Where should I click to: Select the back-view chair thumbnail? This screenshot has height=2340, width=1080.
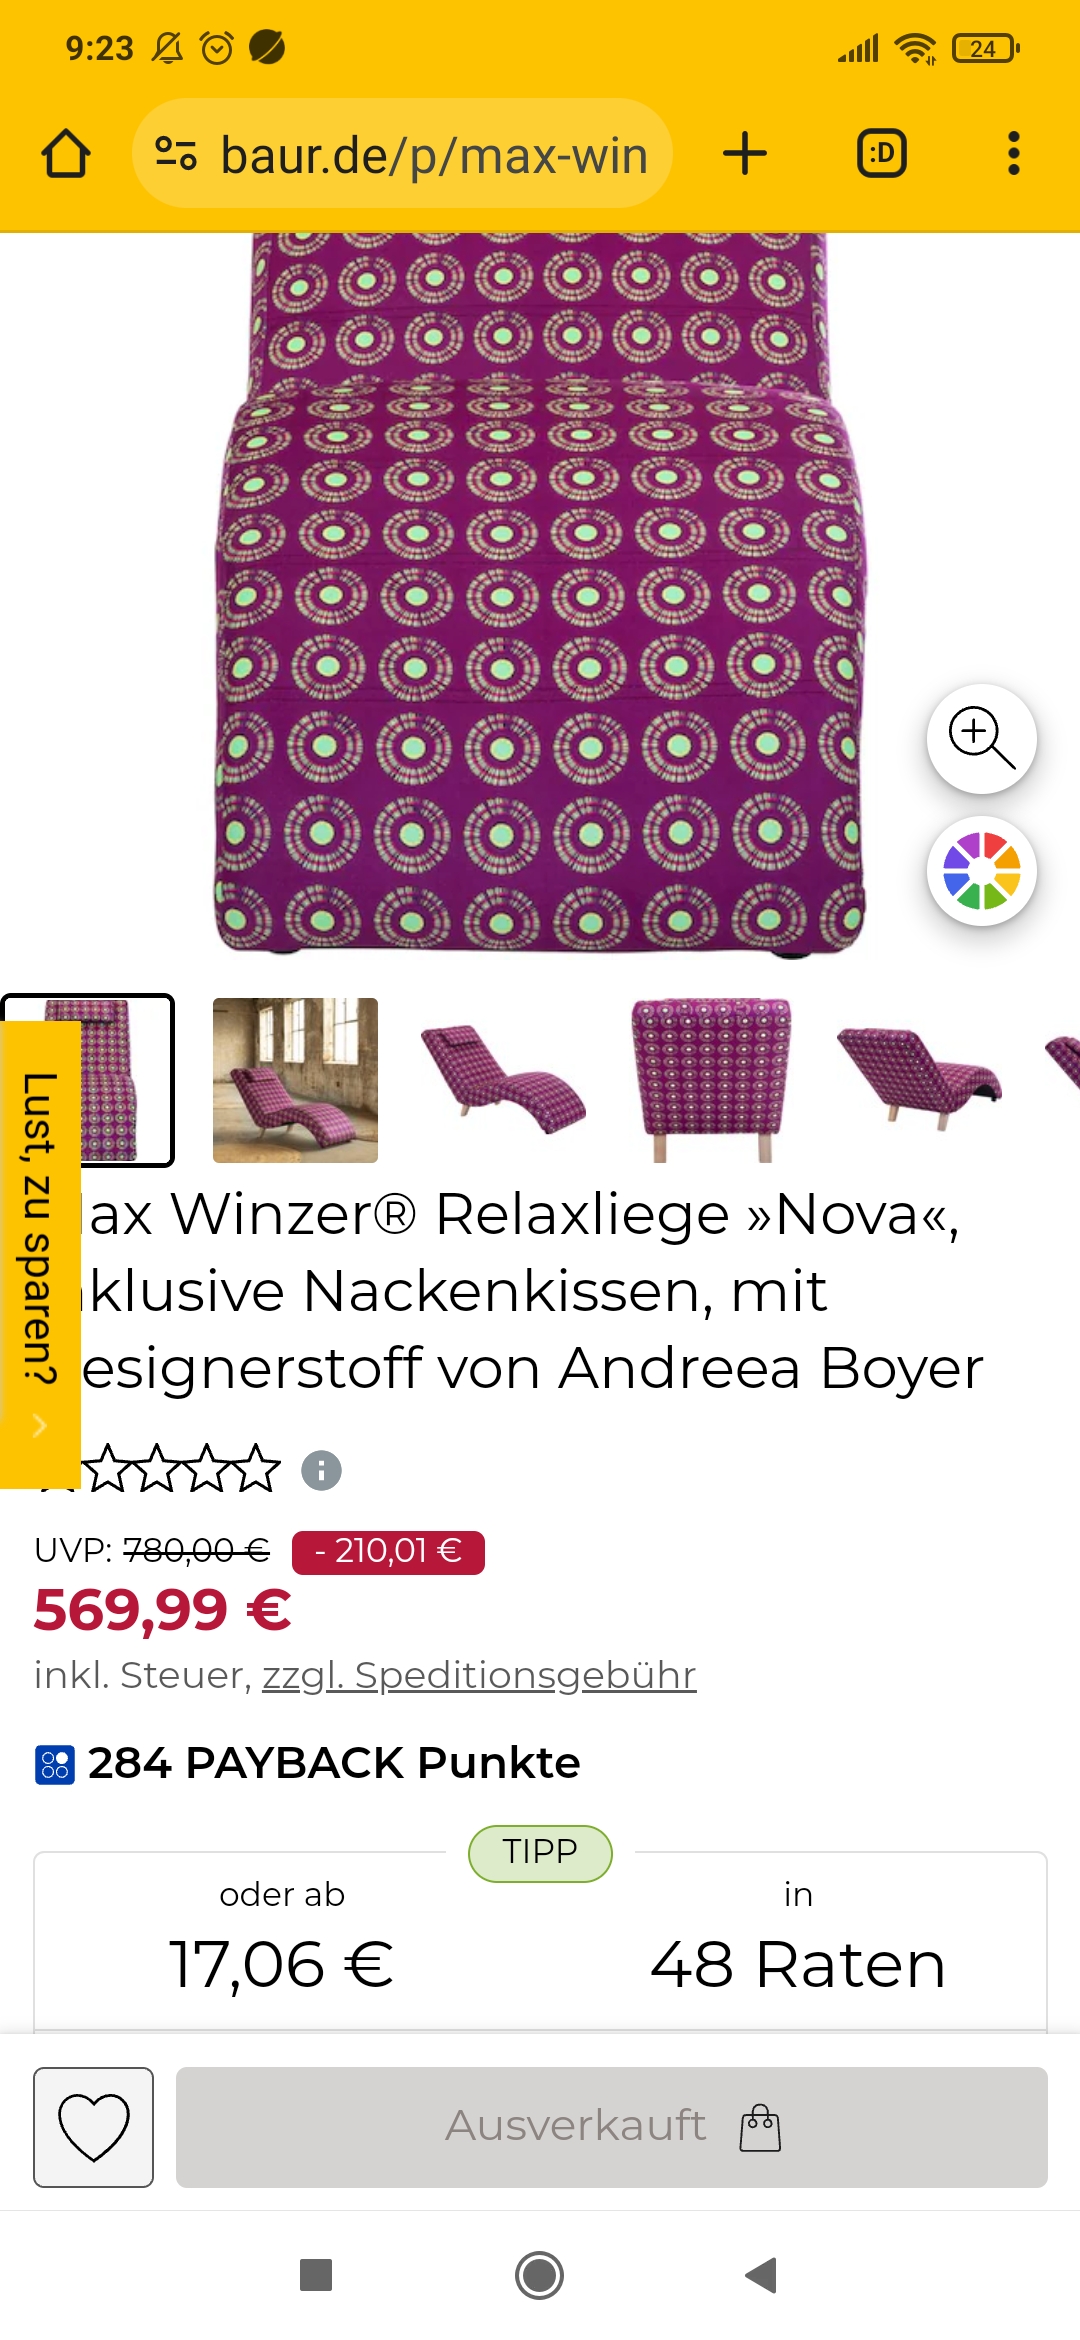tap(711, 1080)
